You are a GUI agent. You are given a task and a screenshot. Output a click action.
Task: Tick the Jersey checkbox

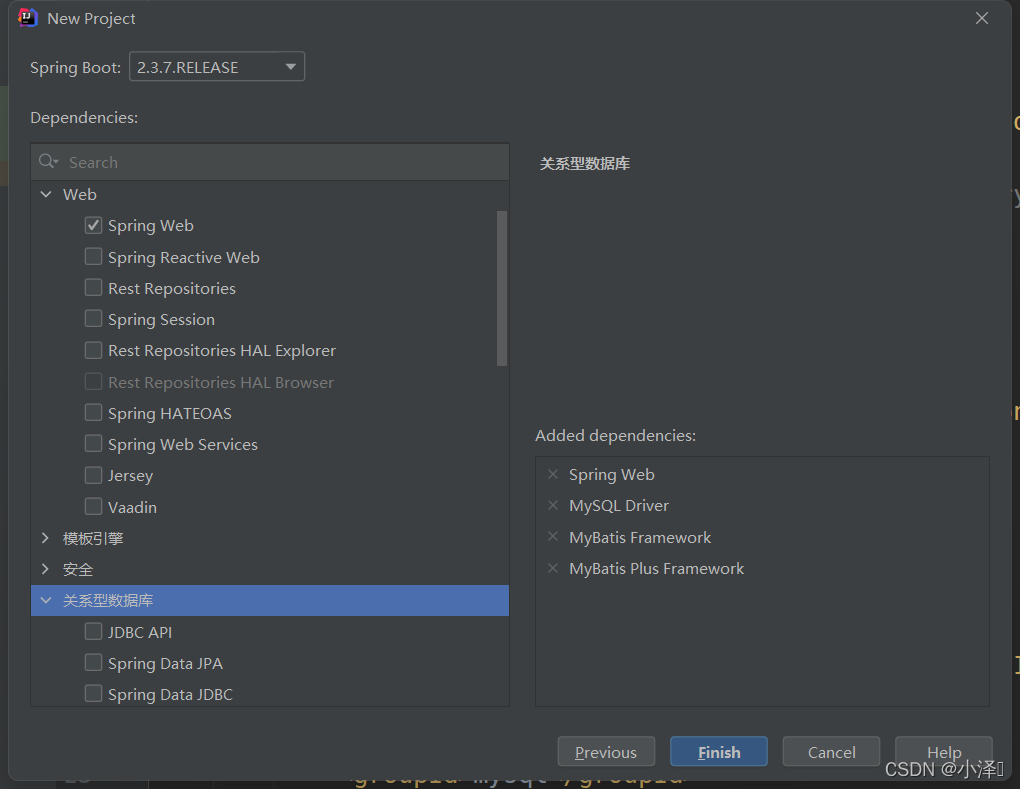pos(93,475)
